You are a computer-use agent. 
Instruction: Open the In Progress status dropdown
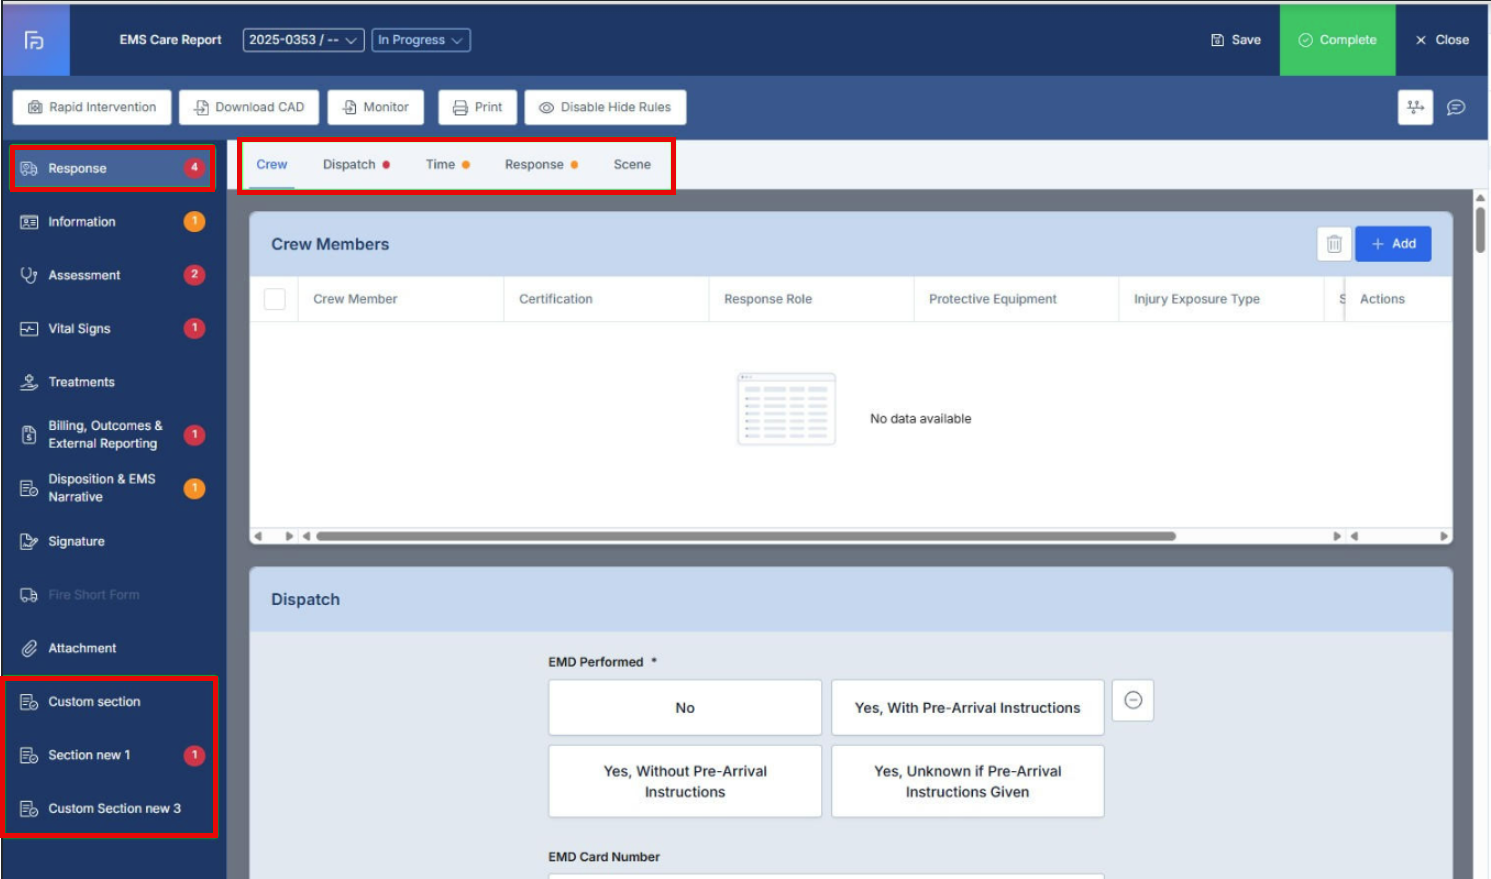point(421,40)
